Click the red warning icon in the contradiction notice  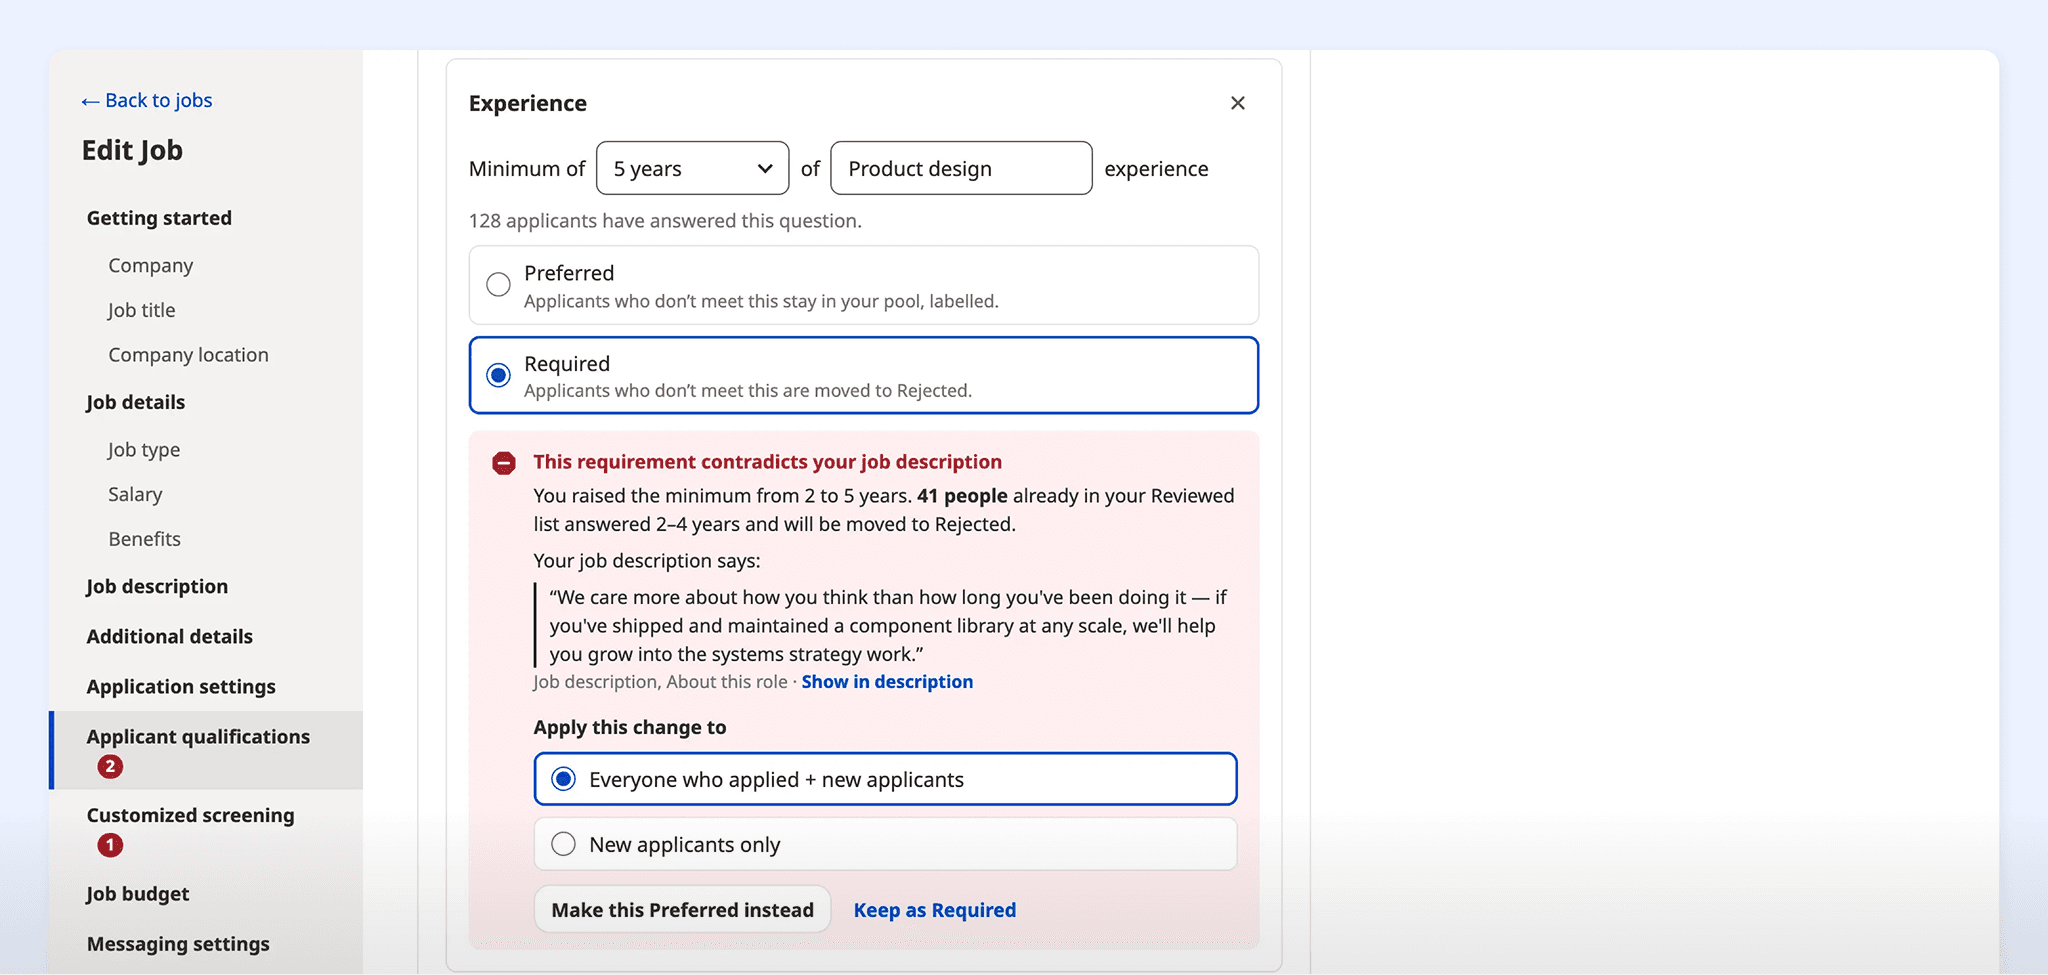pyautogui.click(x=504, y=463)
